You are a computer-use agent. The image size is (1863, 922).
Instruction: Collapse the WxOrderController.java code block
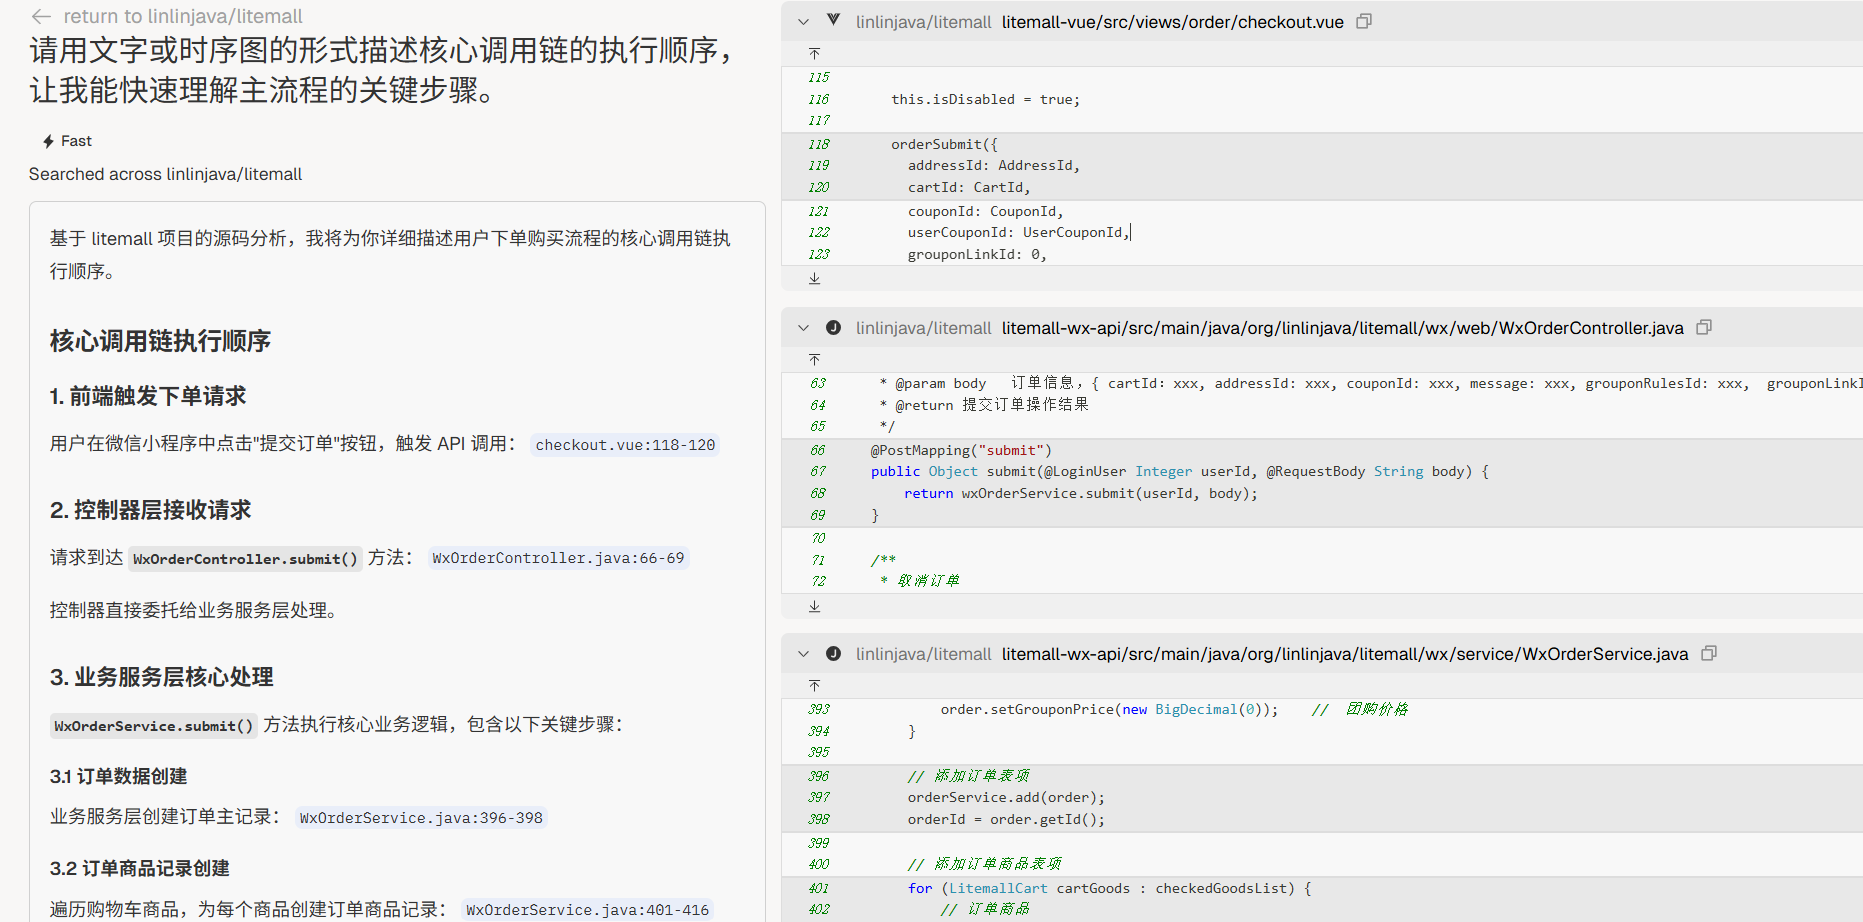[x=803, y=327]
